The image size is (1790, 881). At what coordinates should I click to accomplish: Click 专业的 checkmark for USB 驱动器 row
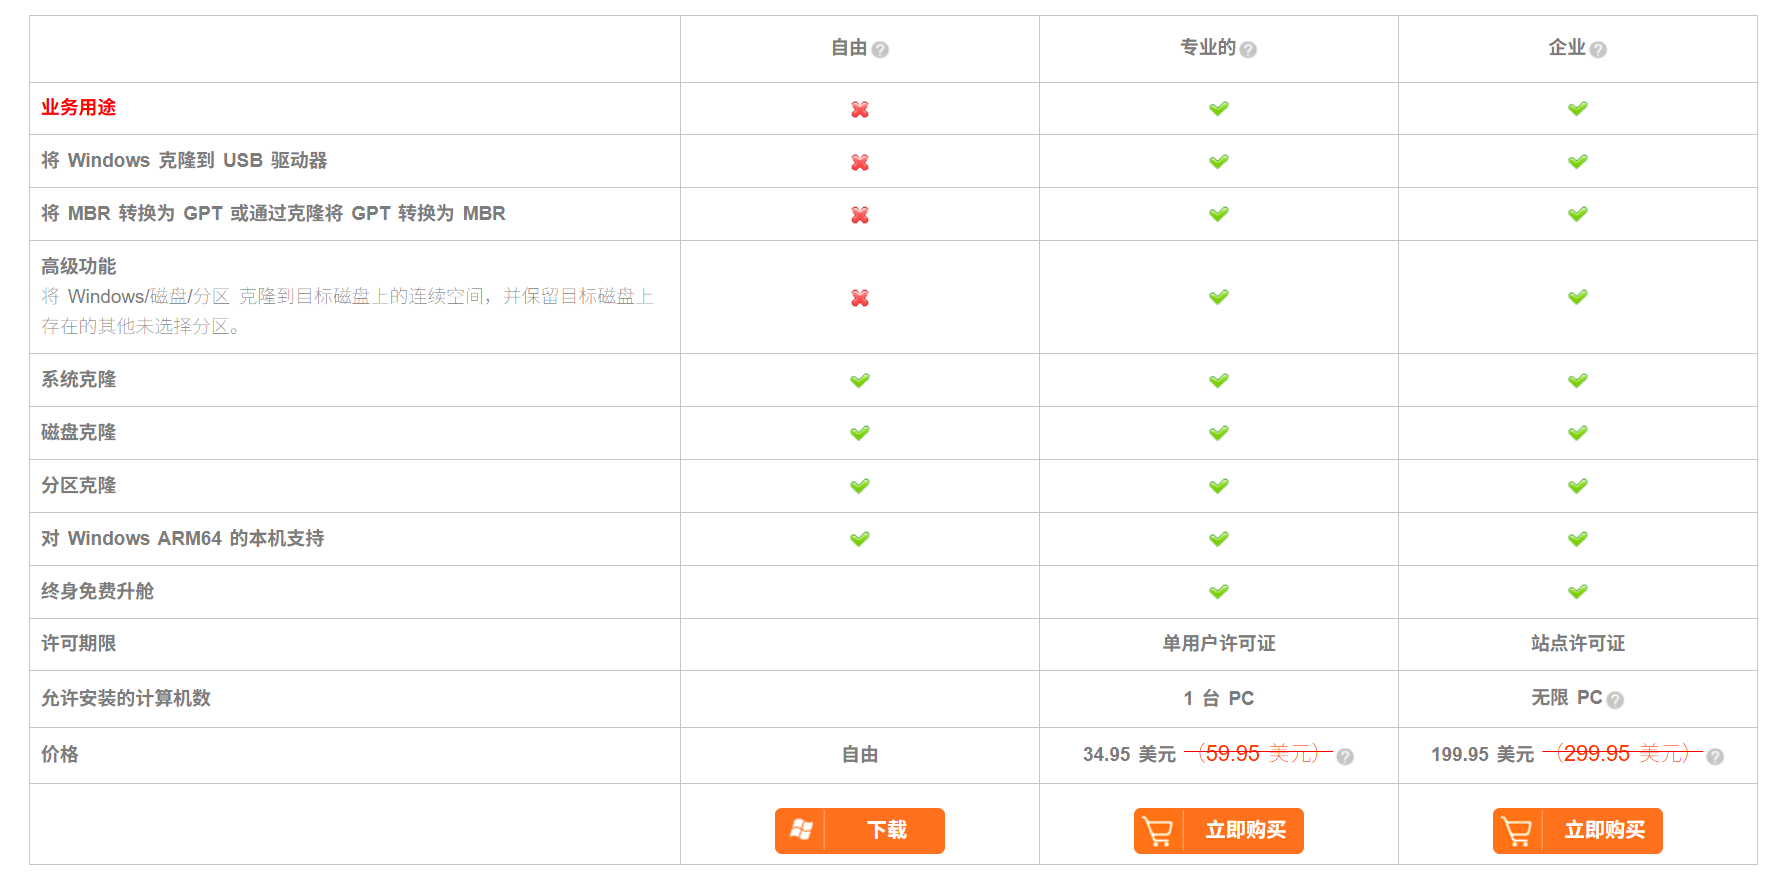click(1219, 161)
